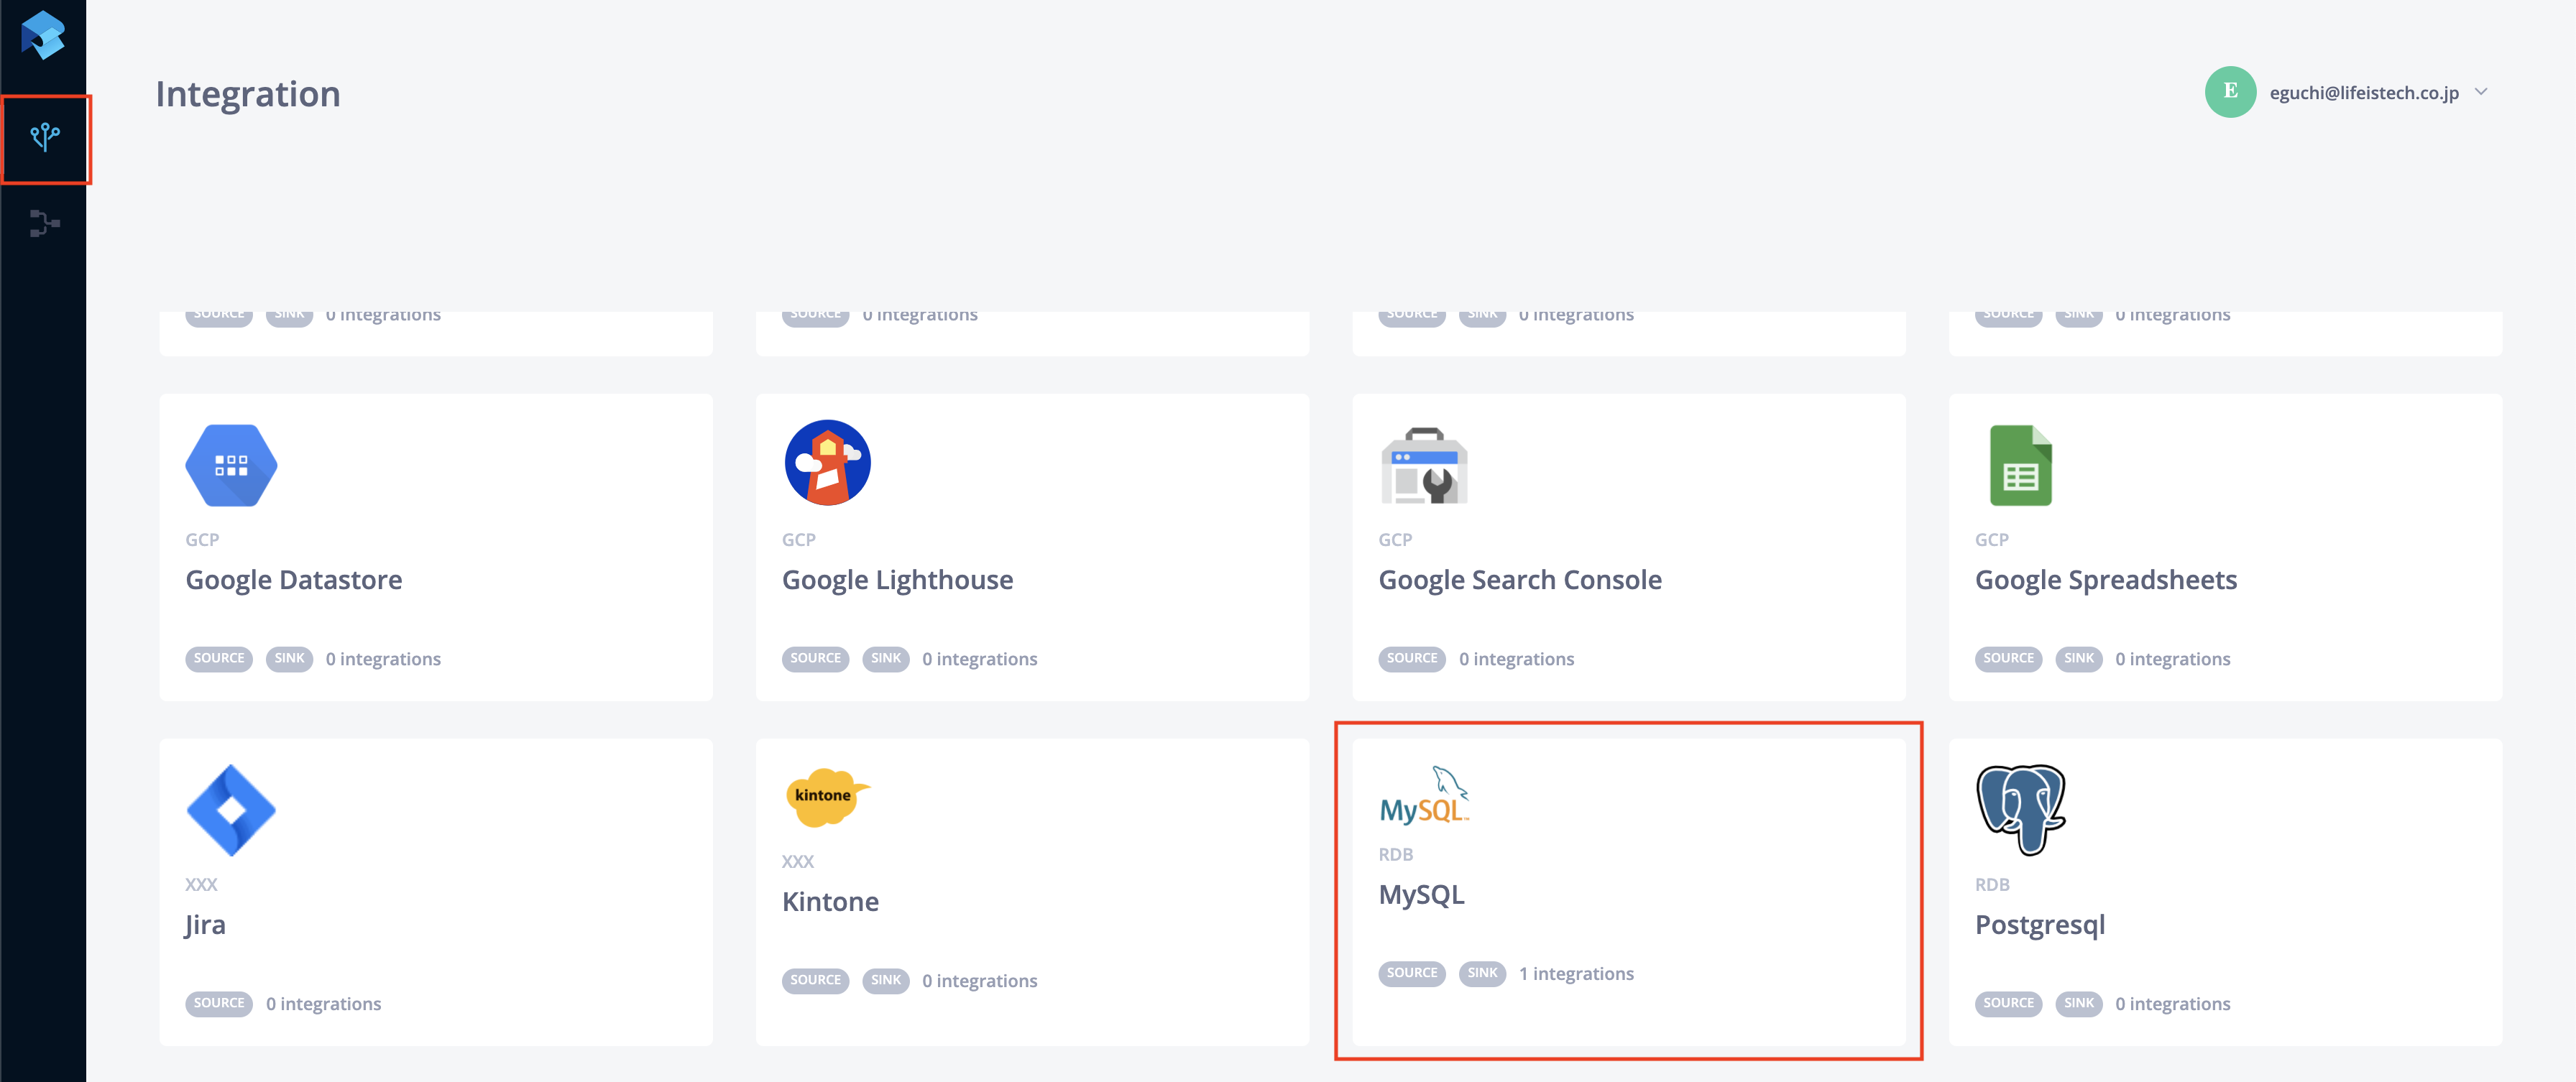
Task: Open the pipeline workflow sidebar icon
Action: pyautogui.click(x=44, y=223)
